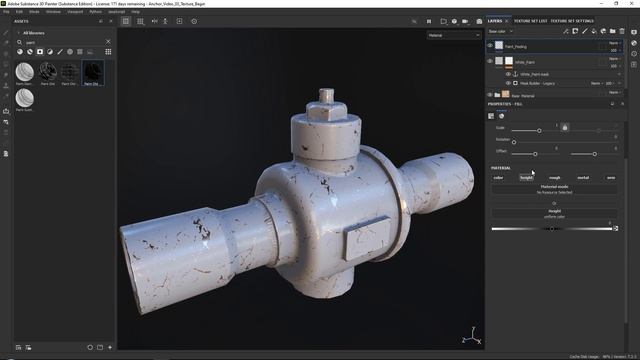
Task: Hide the Paint_Peeling layer
Action: pyautogui.click(x=490, y=46)
